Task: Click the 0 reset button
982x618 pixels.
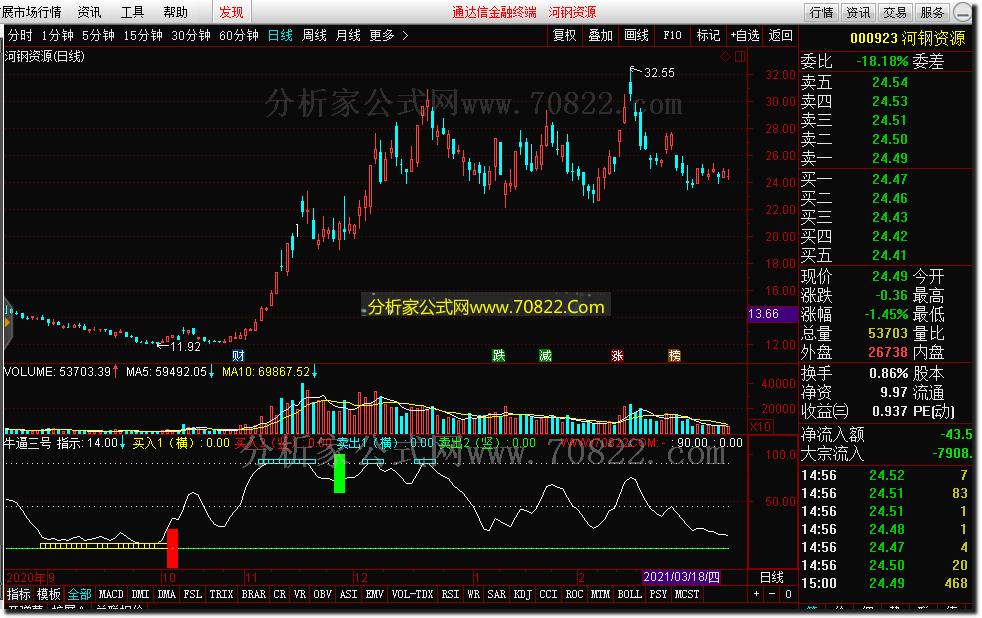Action: [x=788, y=594]
